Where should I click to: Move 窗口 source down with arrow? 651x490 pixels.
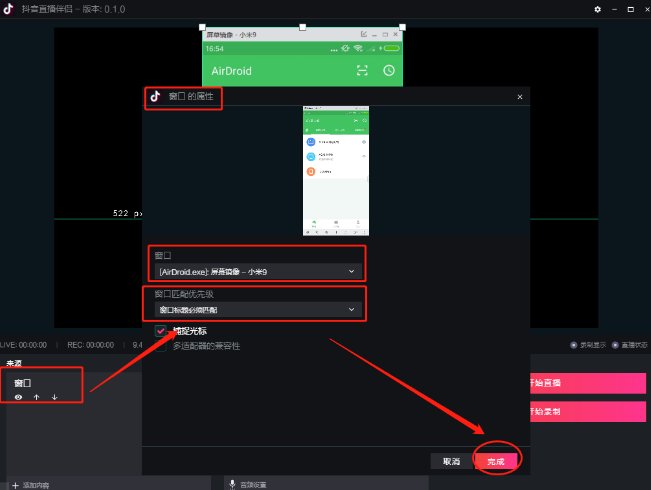point(54,397)
